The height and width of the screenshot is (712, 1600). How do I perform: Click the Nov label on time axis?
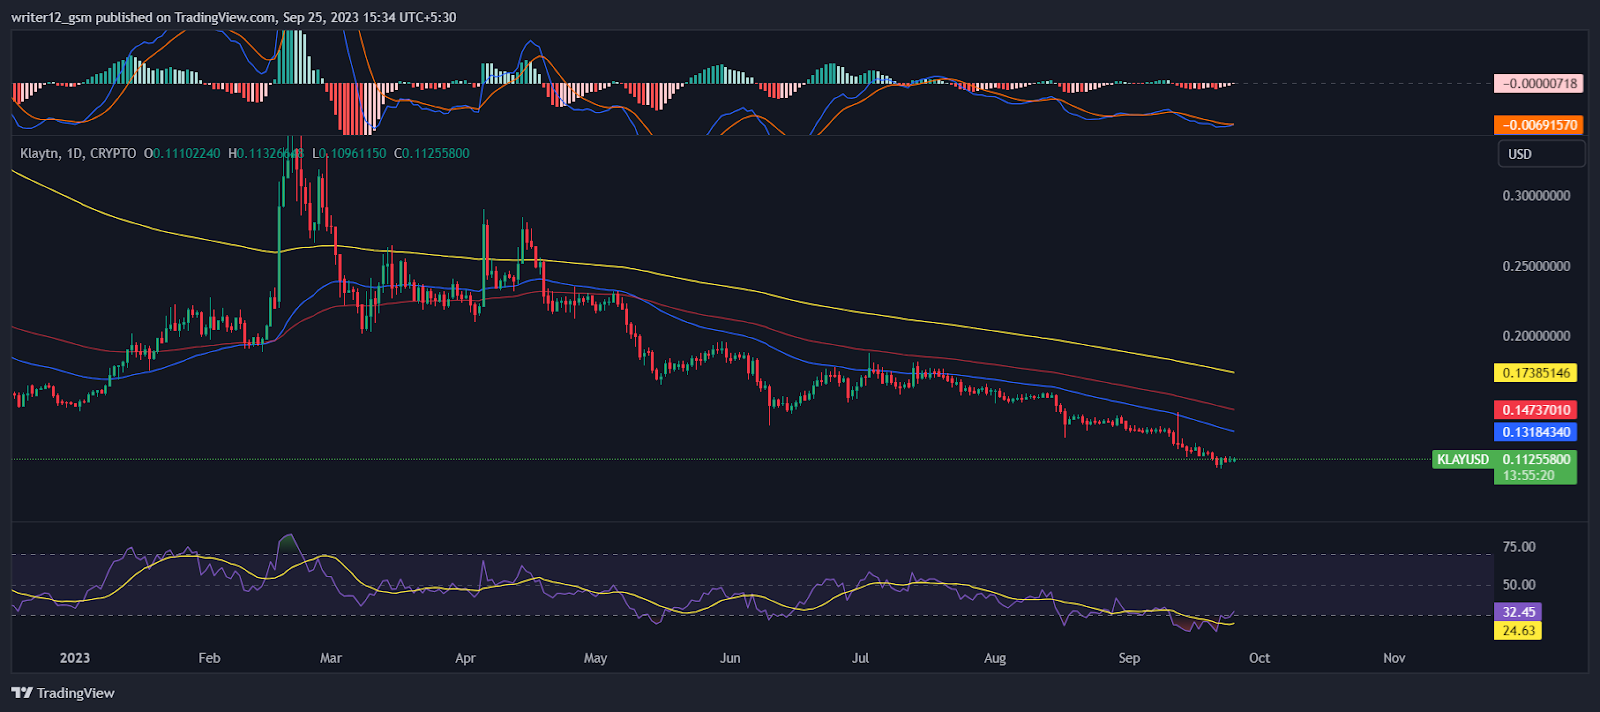tap(1394, 658)
